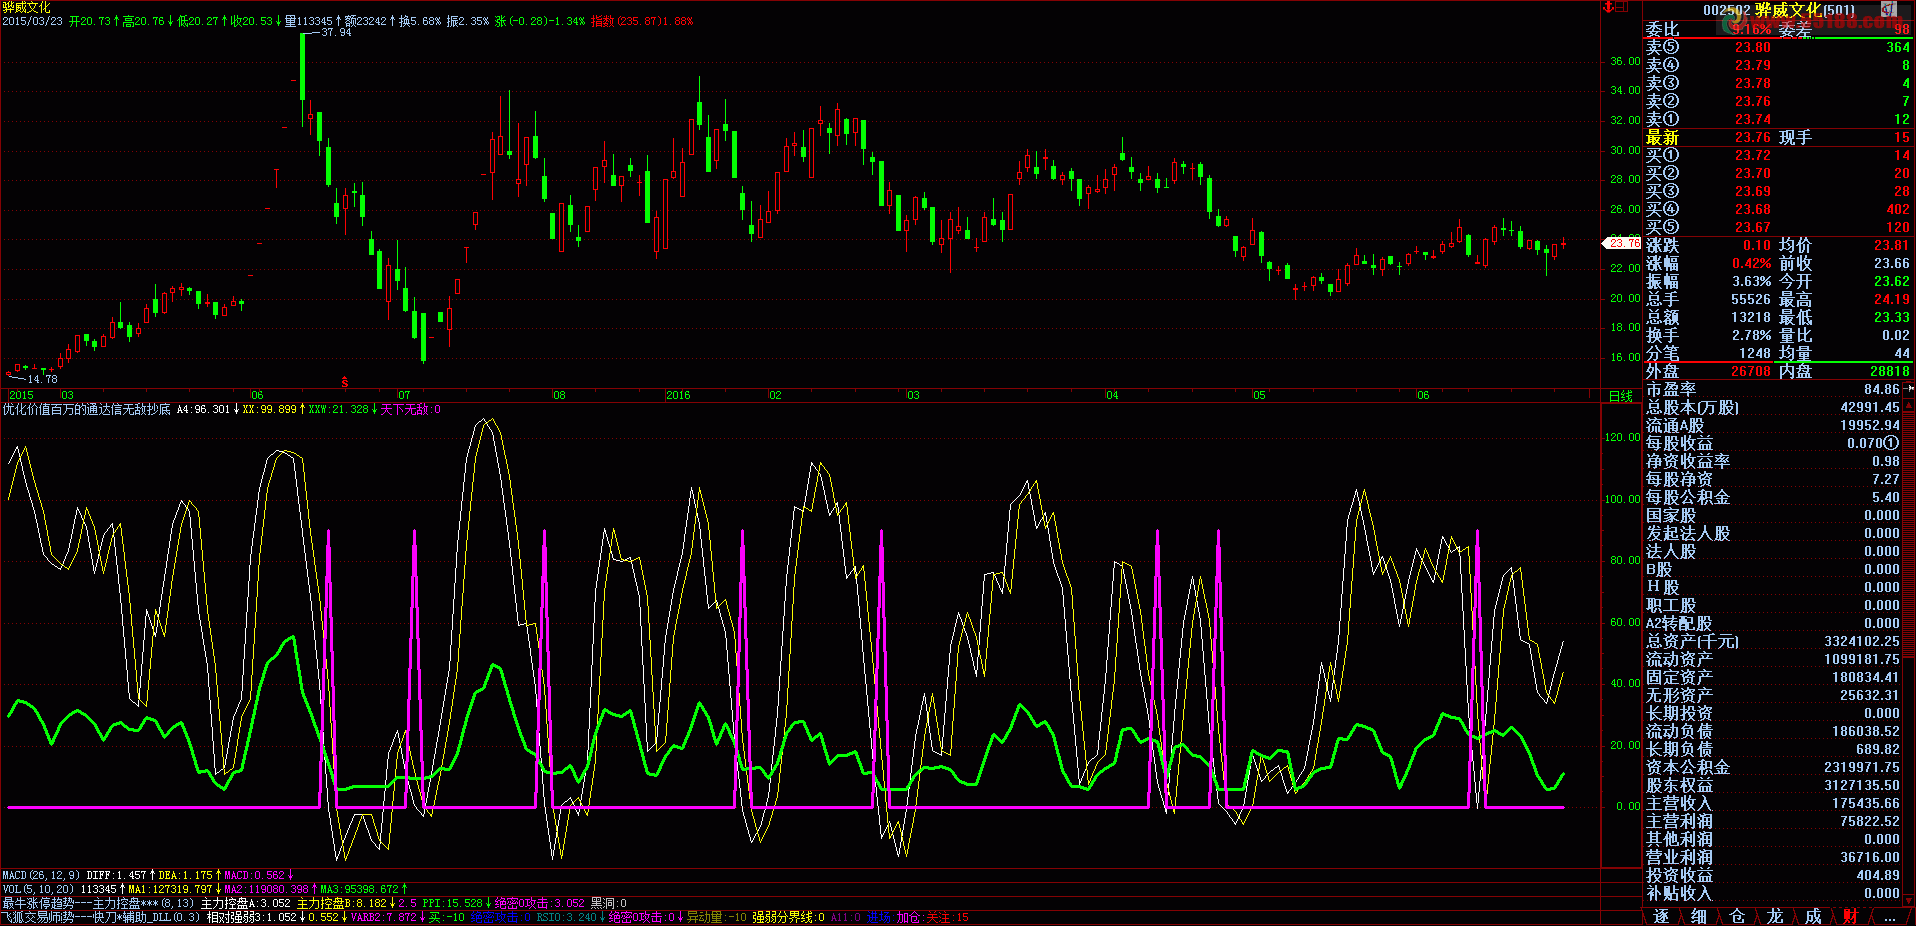
Task: Click the 涨跌 change row
Action: point(1778,245)
